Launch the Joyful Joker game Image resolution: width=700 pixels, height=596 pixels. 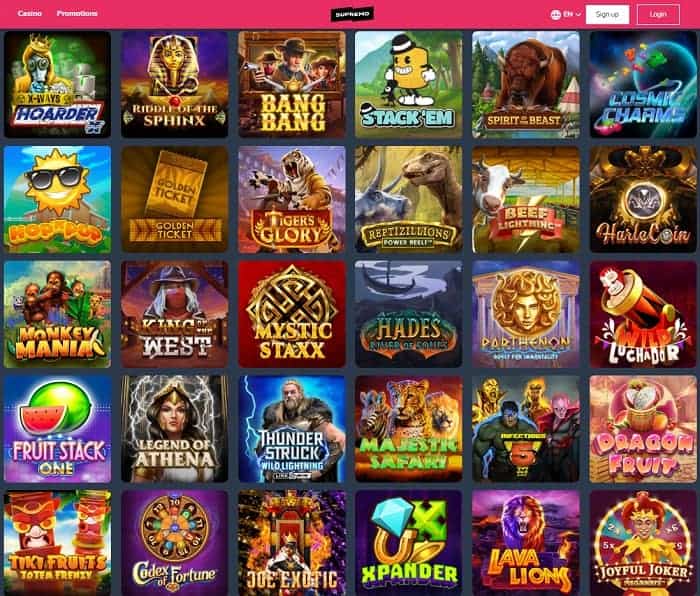643,543
